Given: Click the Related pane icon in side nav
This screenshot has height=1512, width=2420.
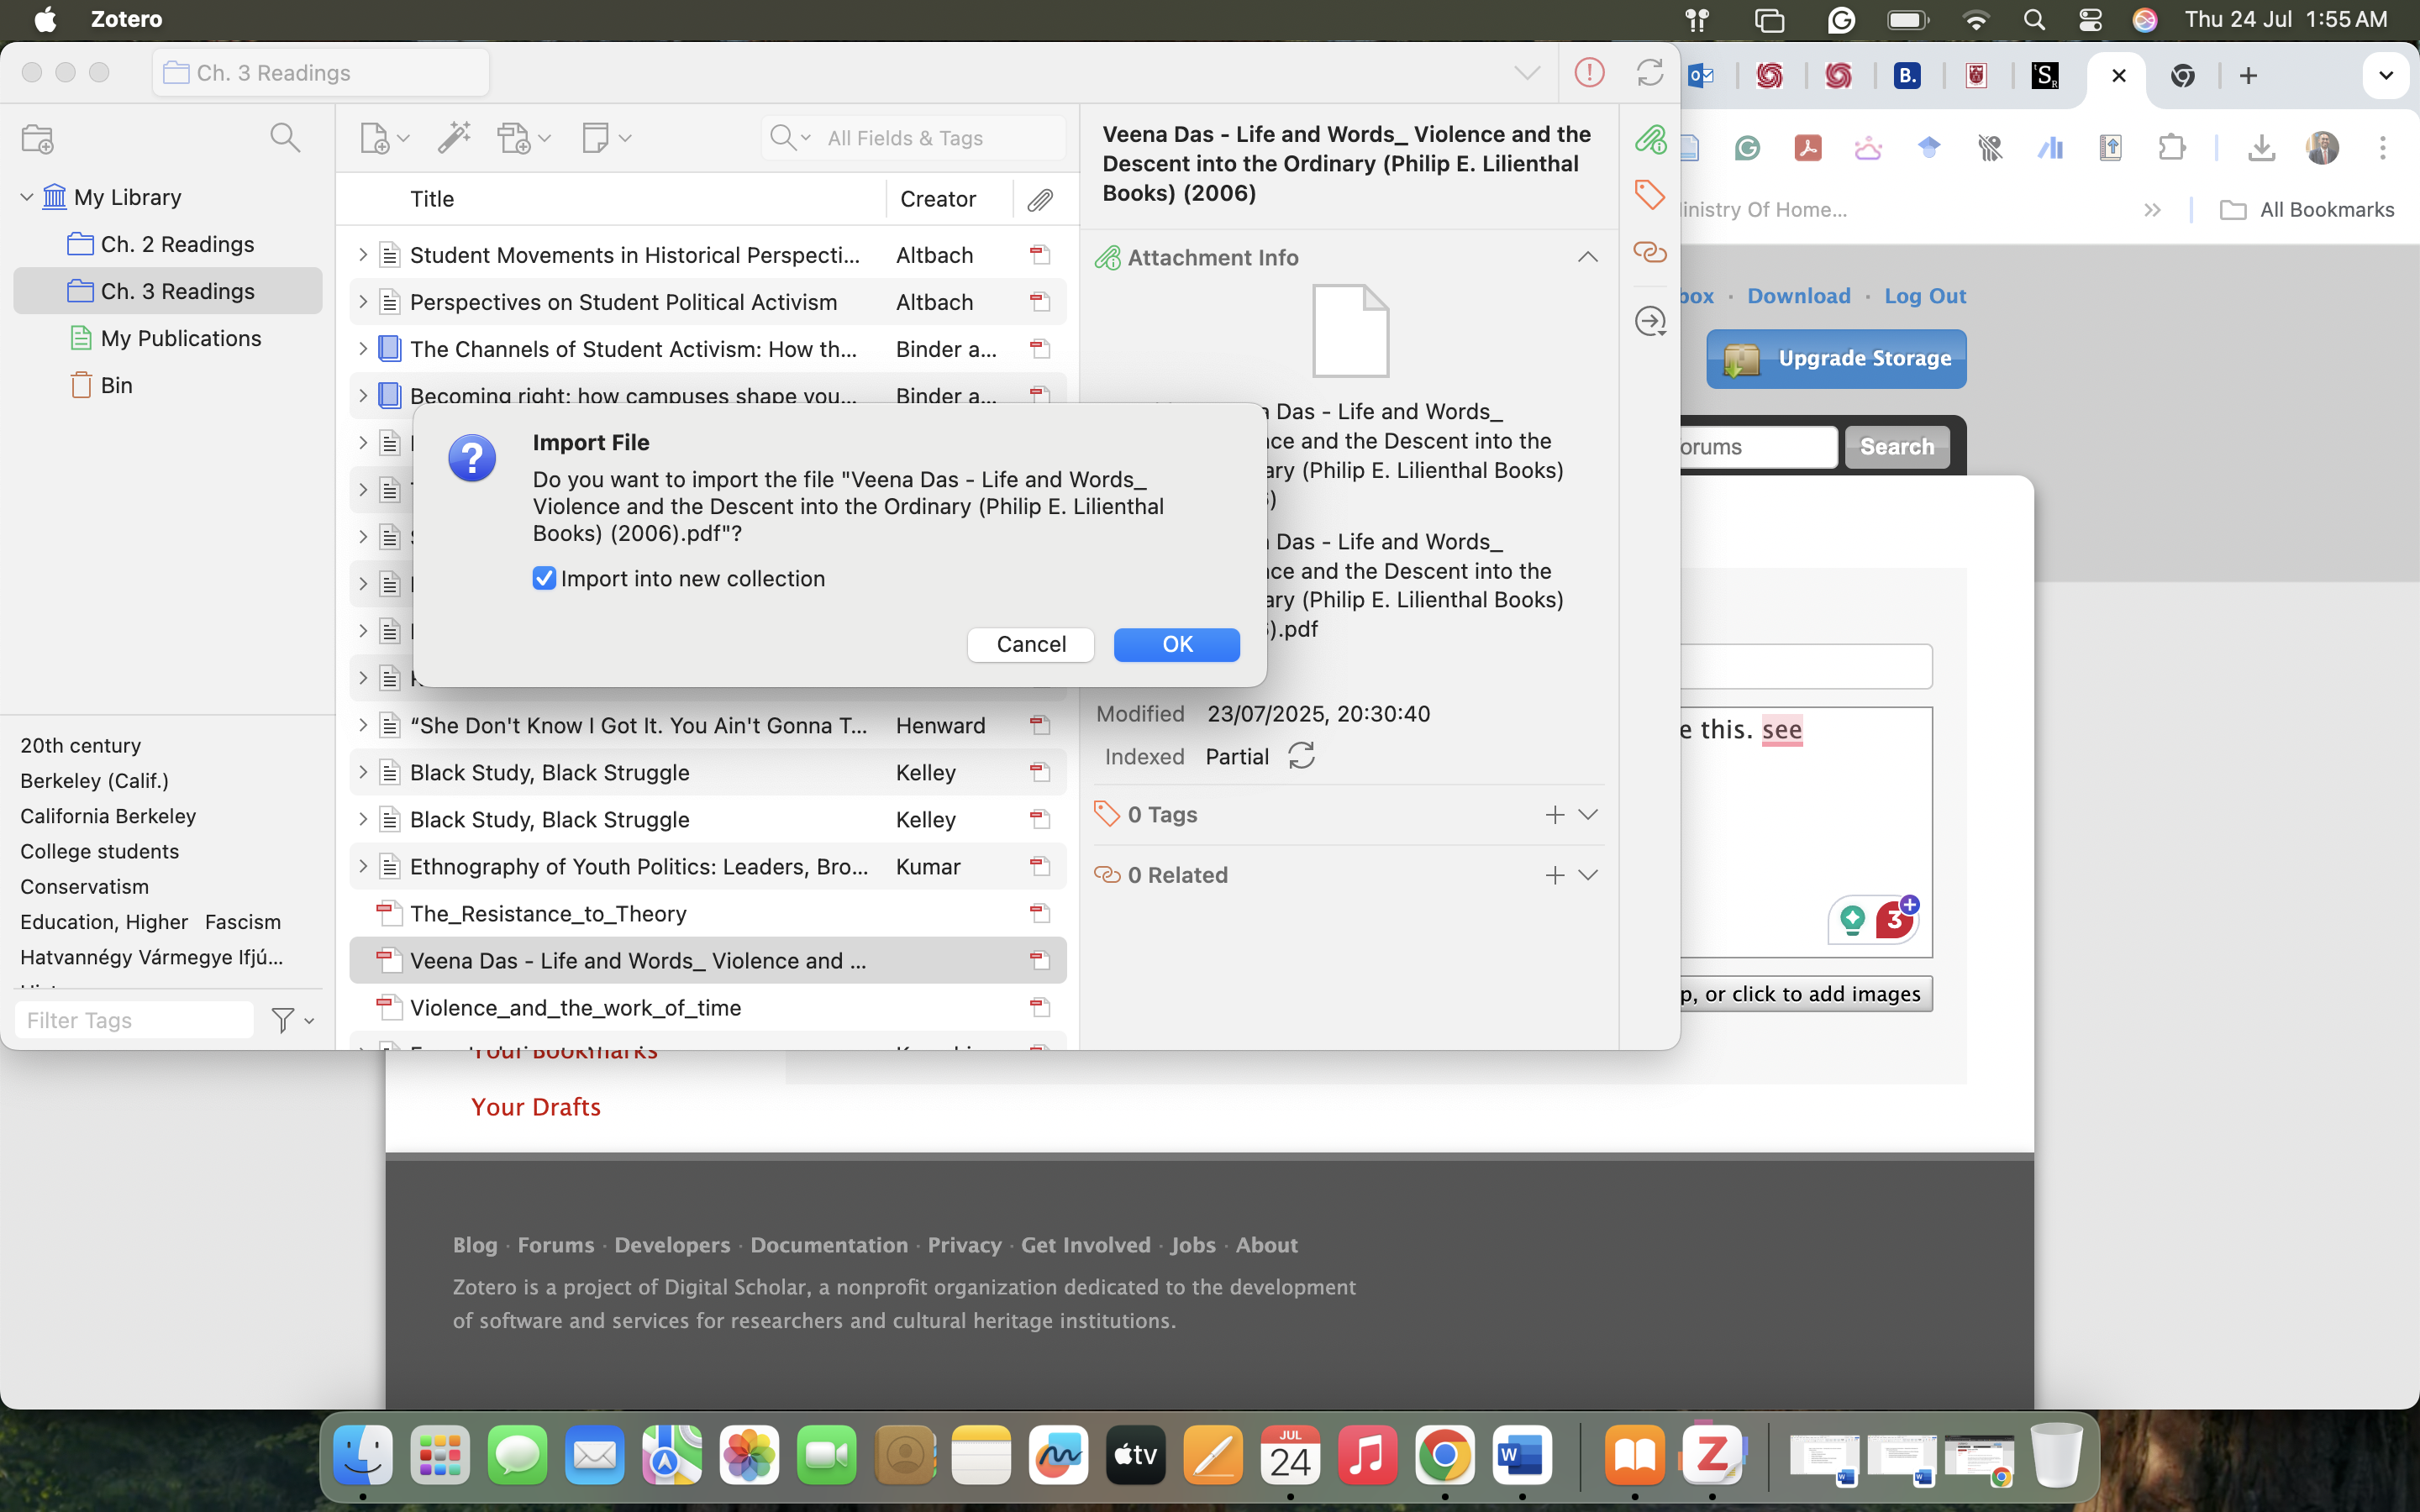Looking at the screenshot, I should click(1649, 252).
